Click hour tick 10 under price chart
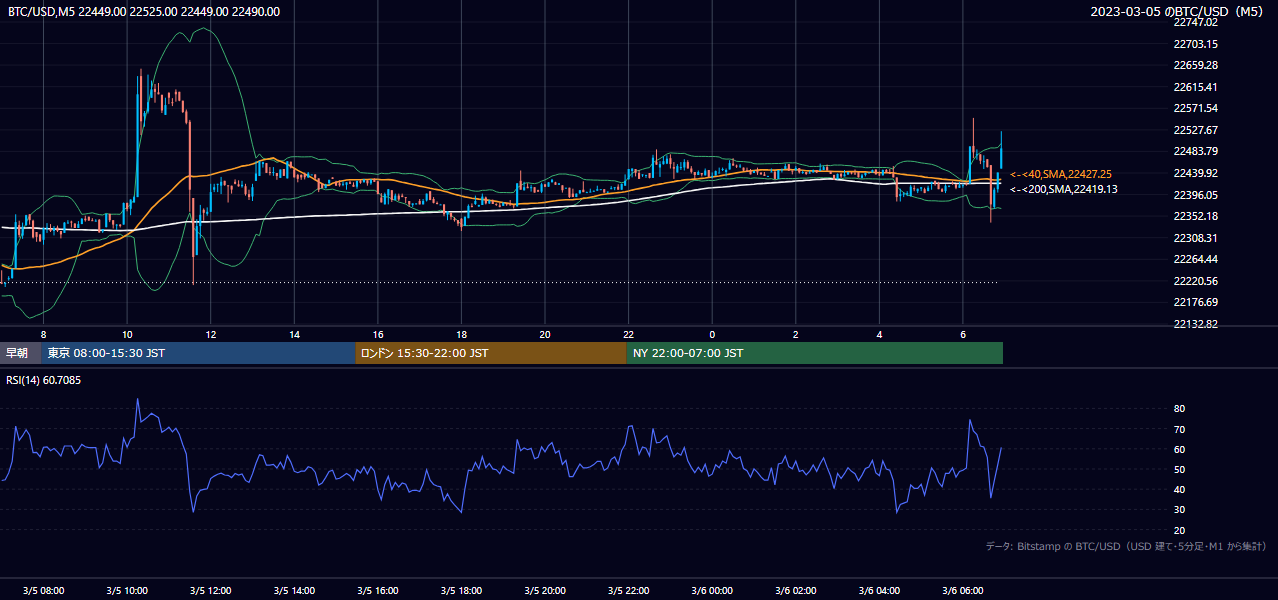Image resolution: width=1278 pixels, height=600 pixels. tap(127, 334)
